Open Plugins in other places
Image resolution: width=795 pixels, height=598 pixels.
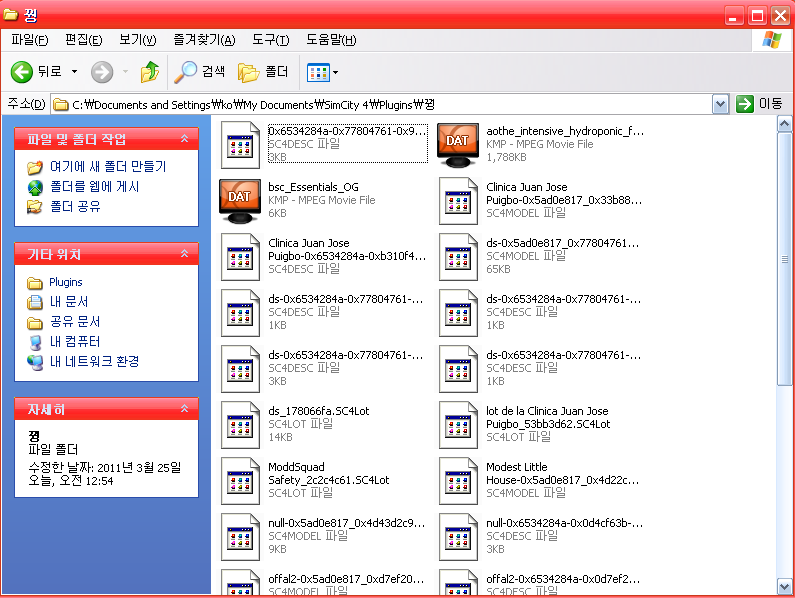point(65,282)
